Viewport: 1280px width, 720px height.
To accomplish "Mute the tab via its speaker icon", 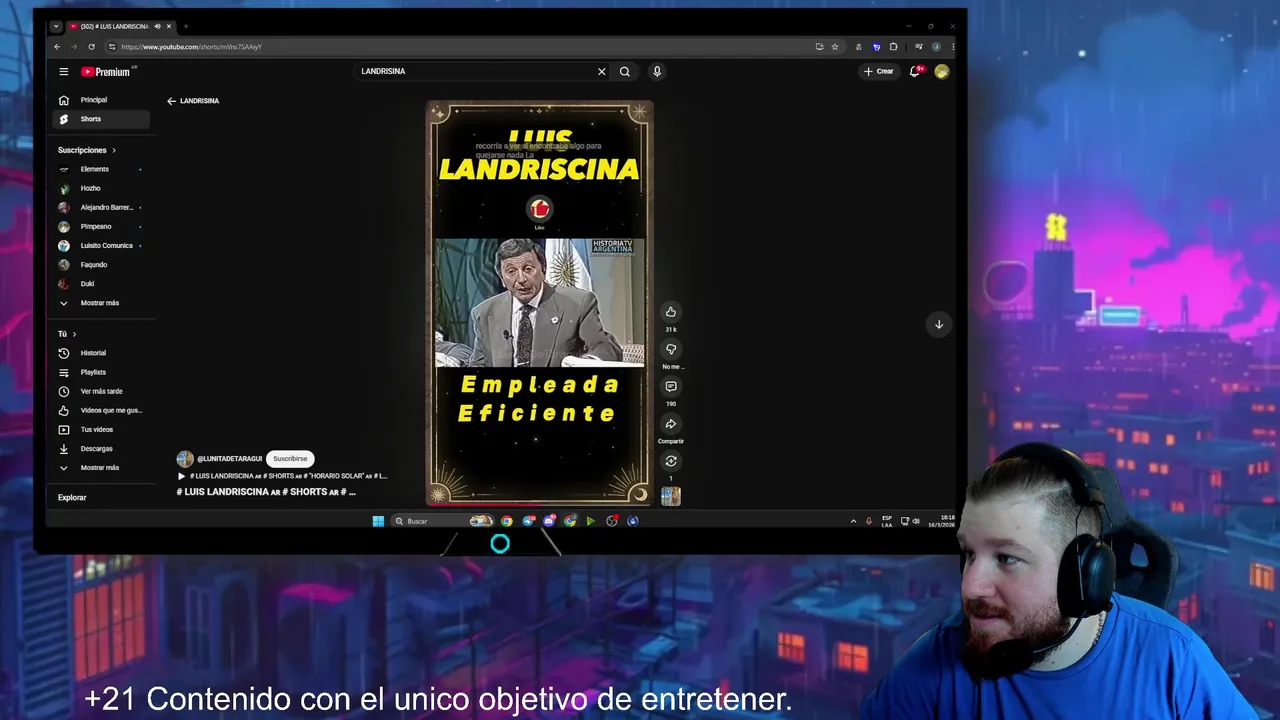I will click(x=157, y=26).
